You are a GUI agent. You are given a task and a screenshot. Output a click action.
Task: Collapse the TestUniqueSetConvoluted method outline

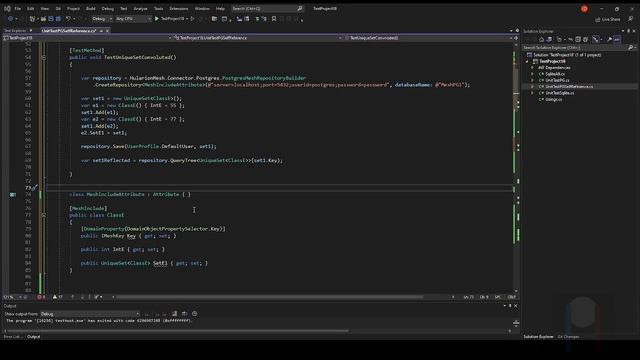[x=44, y=58]
